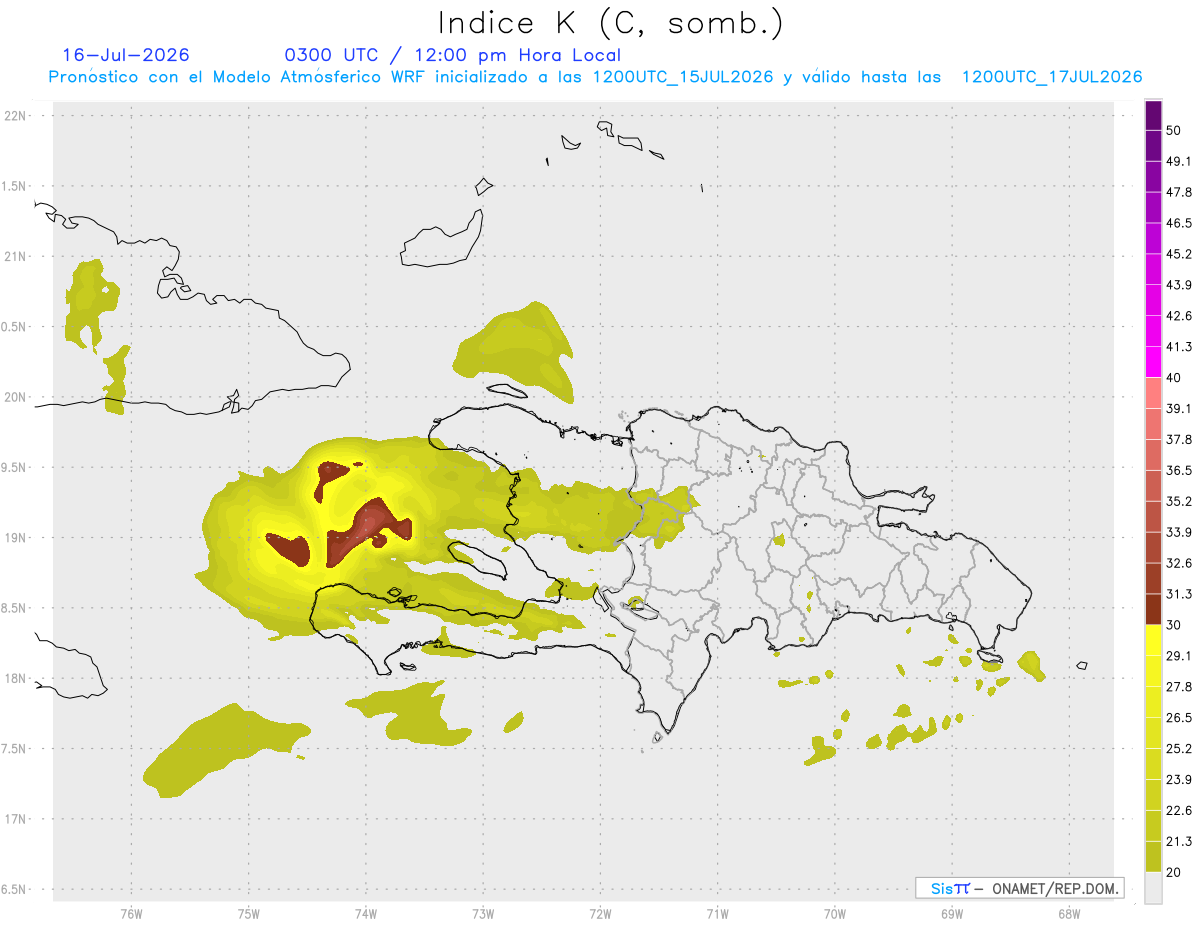1200x927 pixels.
Task: Click latitude axis label "19N"
Action: 15,538
